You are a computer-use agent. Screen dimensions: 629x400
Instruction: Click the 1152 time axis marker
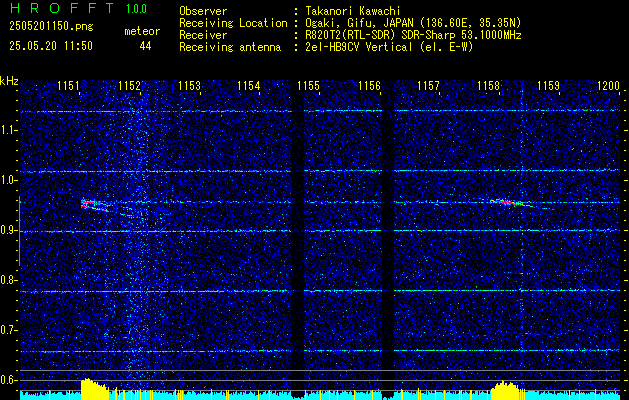click(129, 85)
